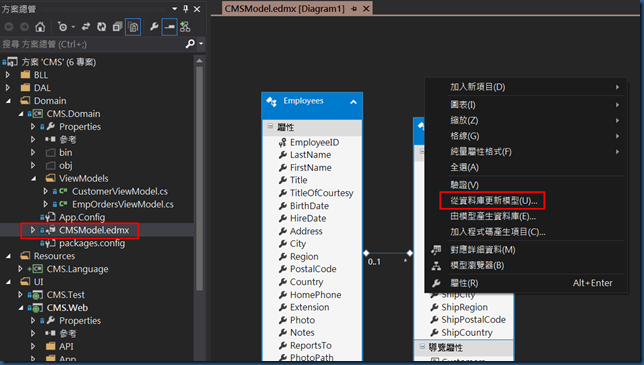Select the LastName property
Viewport: 644px width, 365px height.
click(x=310, y=155)
